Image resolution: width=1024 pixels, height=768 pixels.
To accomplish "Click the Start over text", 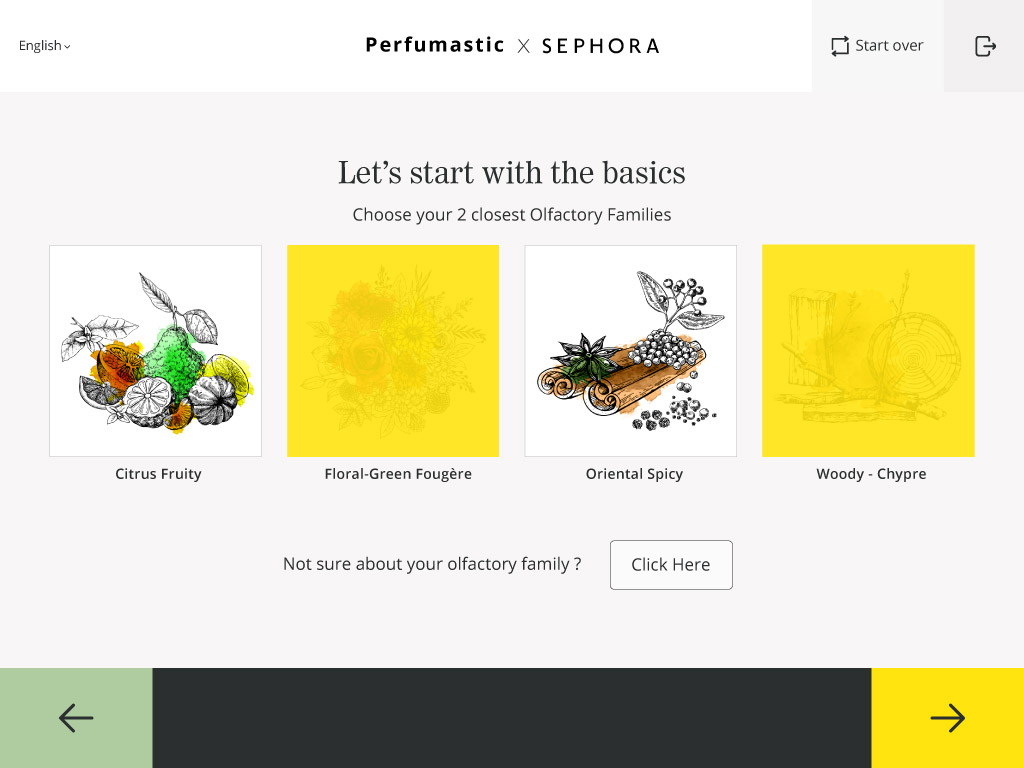I will coord(889,46).
